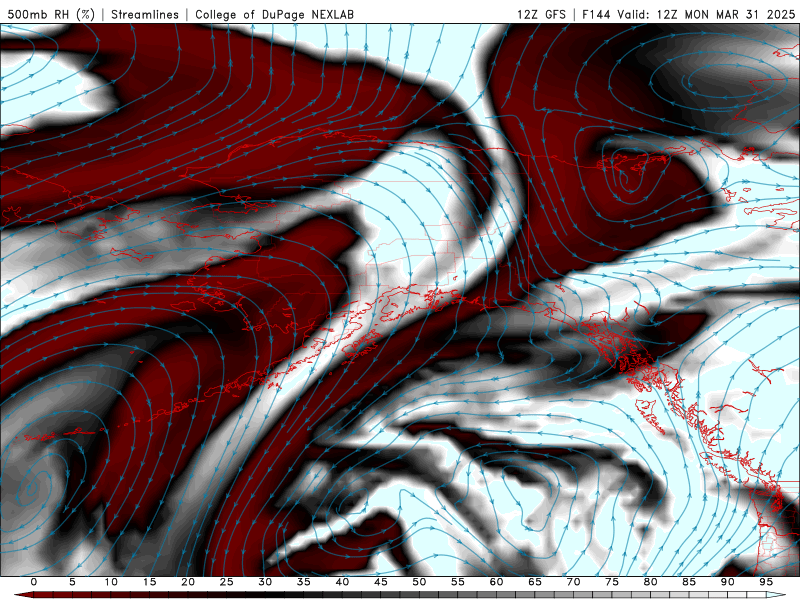800x600 pixels.
Task: Click the '65' tick label on the scale
Action: point(535,582)
